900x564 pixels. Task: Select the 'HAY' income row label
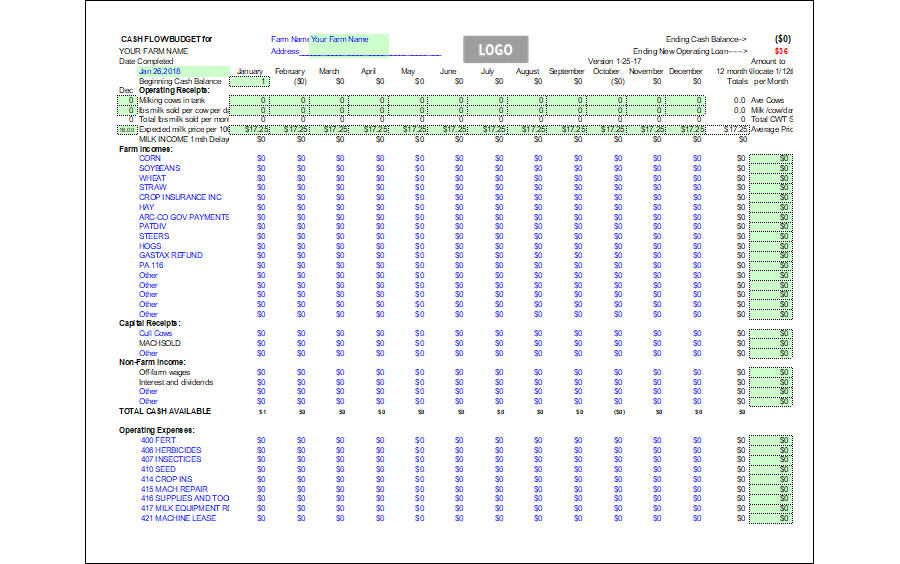coord(146,207)
